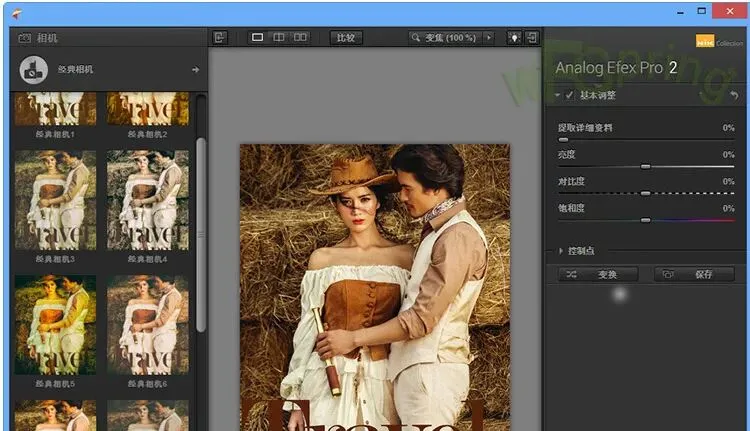Click the 提取详细资料 slider handle

coord(563,140)
